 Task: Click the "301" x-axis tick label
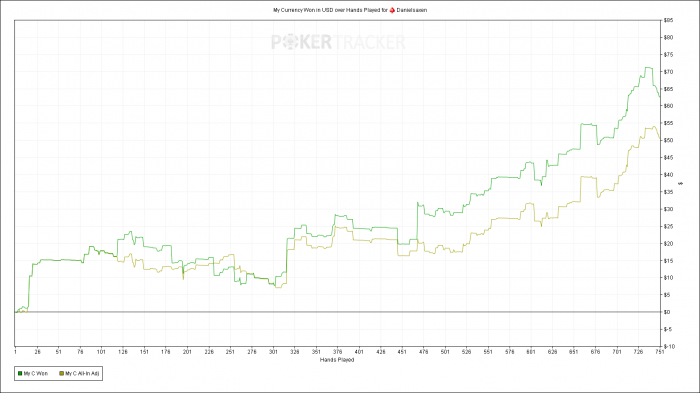[273, 352]
